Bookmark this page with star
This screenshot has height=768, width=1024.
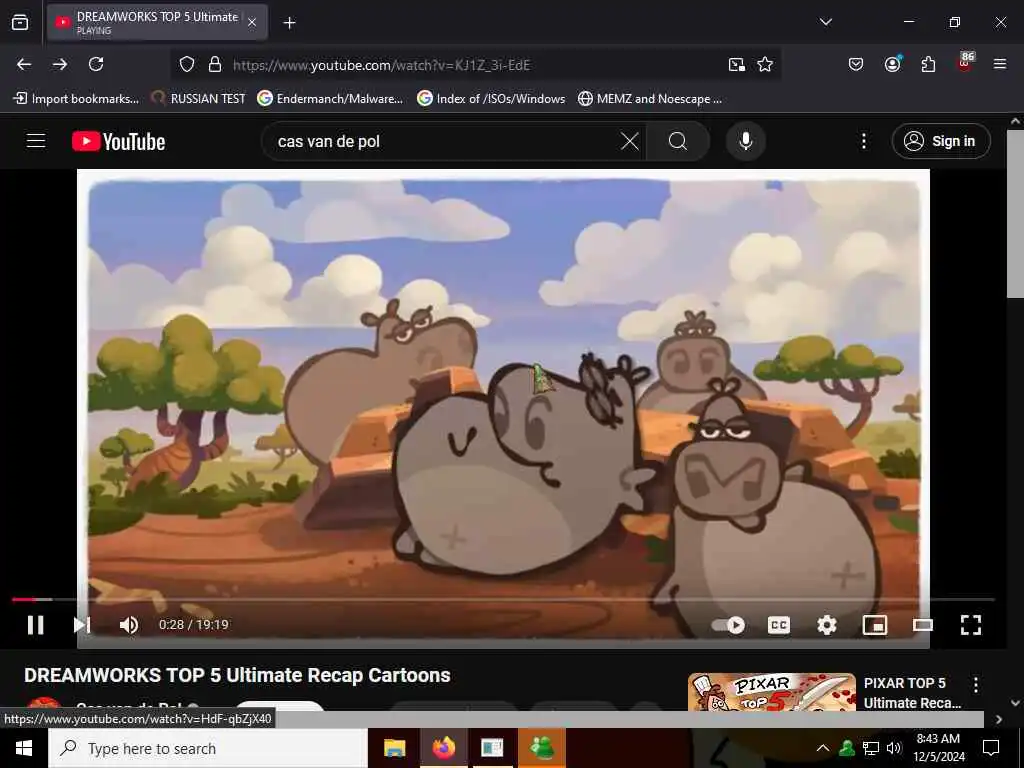(x=765, y=65)
